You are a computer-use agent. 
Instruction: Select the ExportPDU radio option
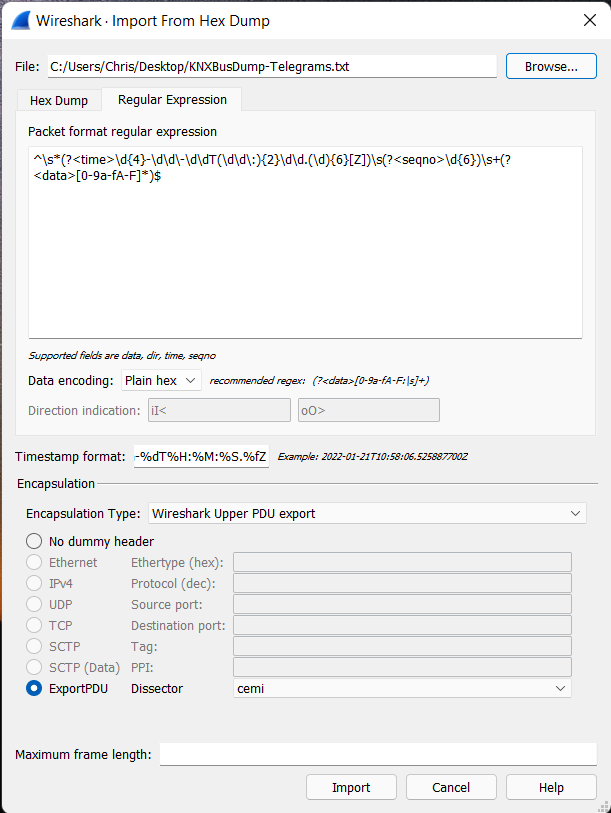pyautogui.click(x=34, y=689)
